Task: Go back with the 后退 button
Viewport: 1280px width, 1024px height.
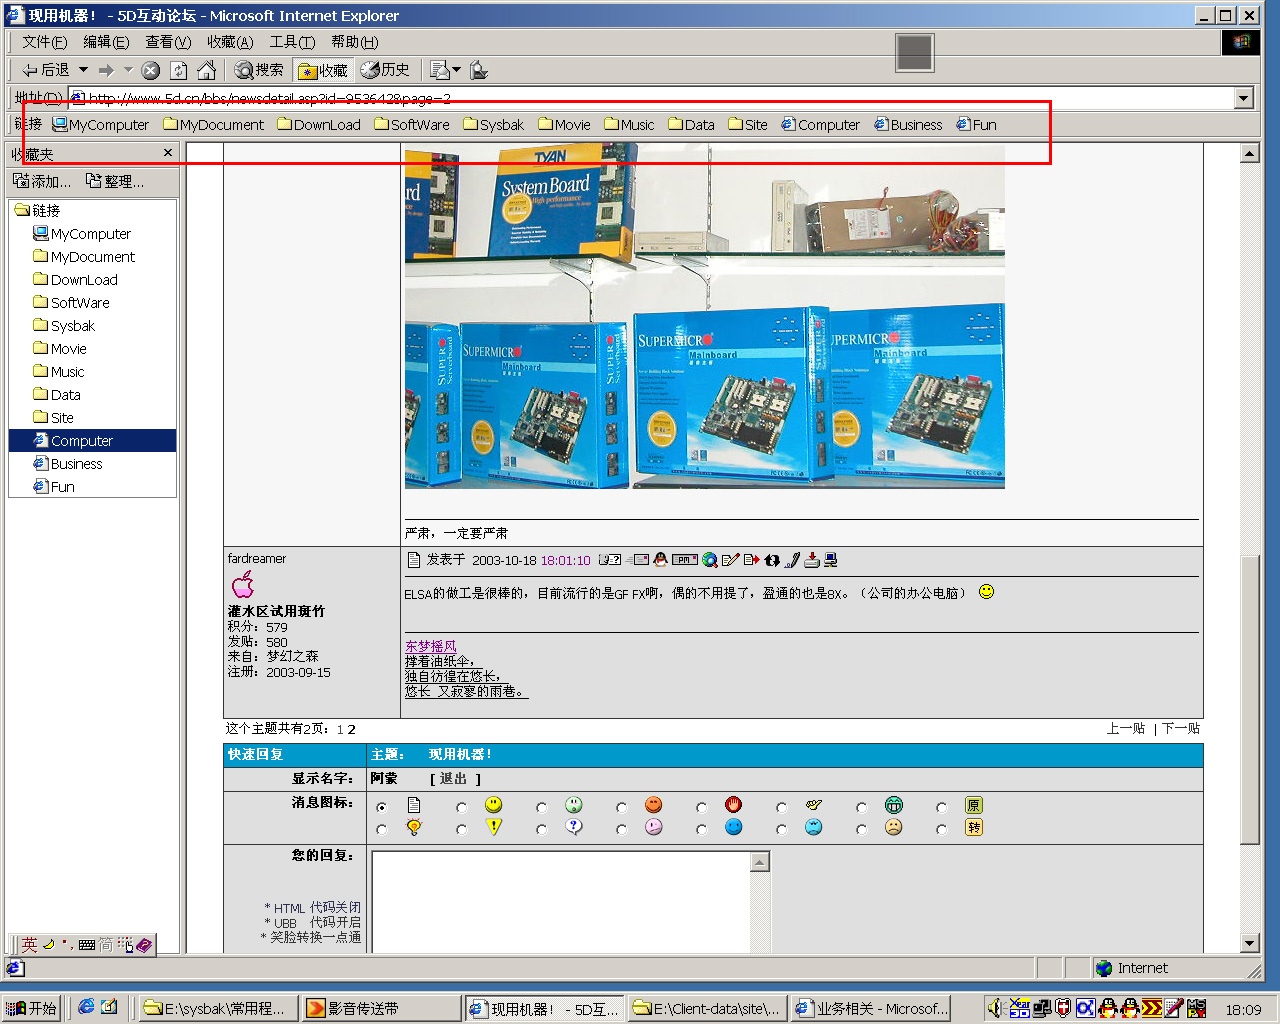Action: [45, 70]
